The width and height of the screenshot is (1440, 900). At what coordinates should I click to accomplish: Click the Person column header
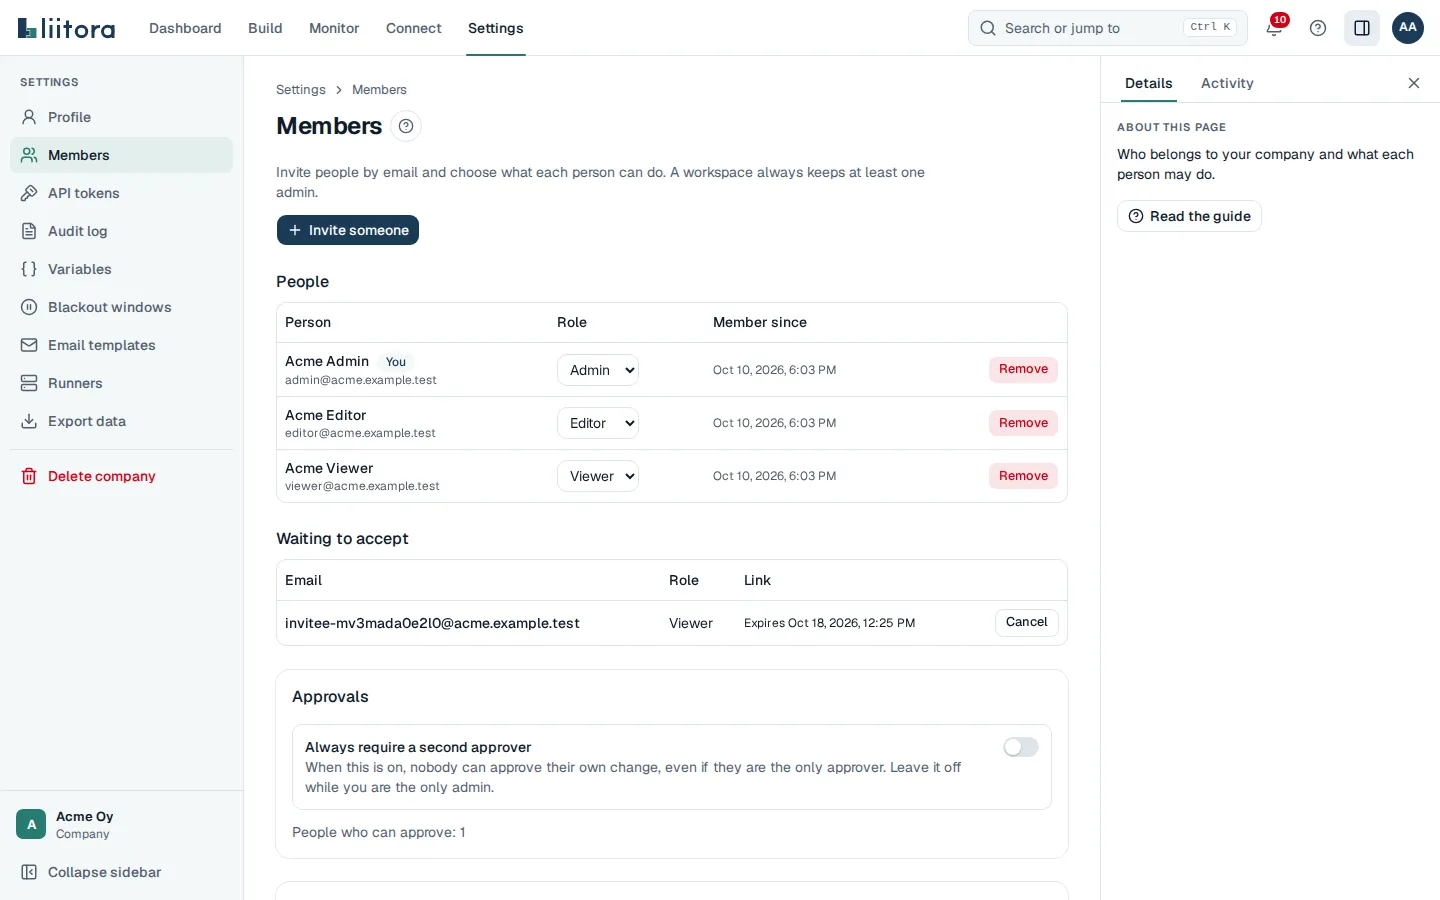pos(308,322)
